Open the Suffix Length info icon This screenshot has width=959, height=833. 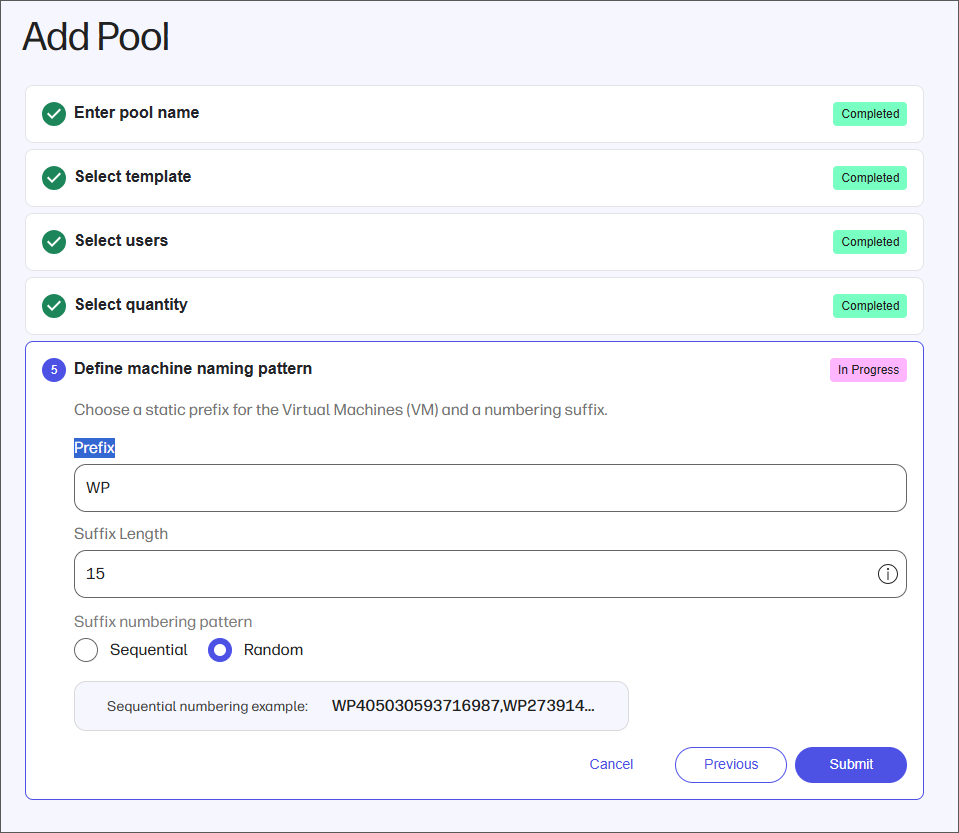tap(887, 574)
